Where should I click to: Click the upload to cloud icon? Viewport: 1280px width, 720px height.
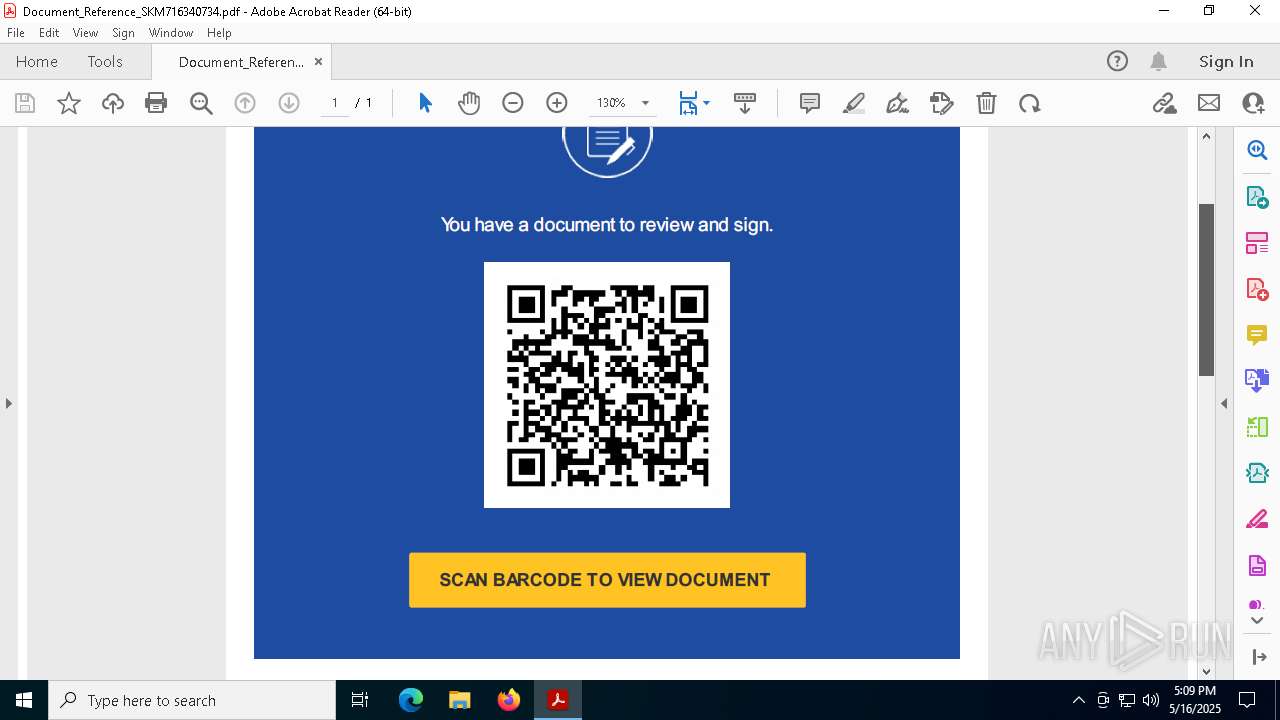(113, 103)
